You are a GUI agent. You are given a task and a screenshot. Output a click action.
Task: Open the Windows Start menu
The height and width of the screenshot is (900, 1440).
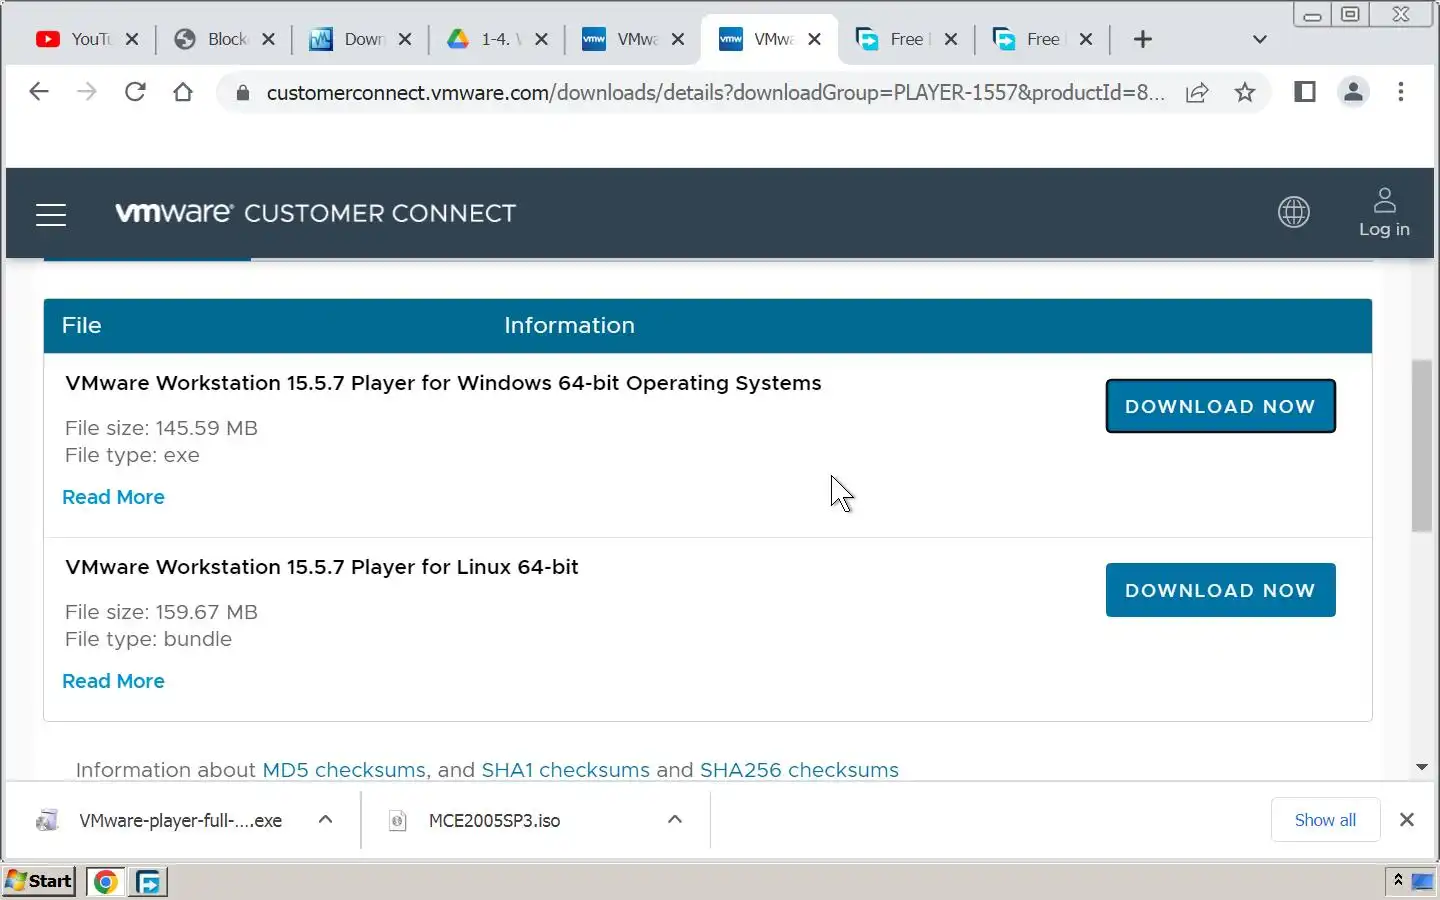[38, 881]
